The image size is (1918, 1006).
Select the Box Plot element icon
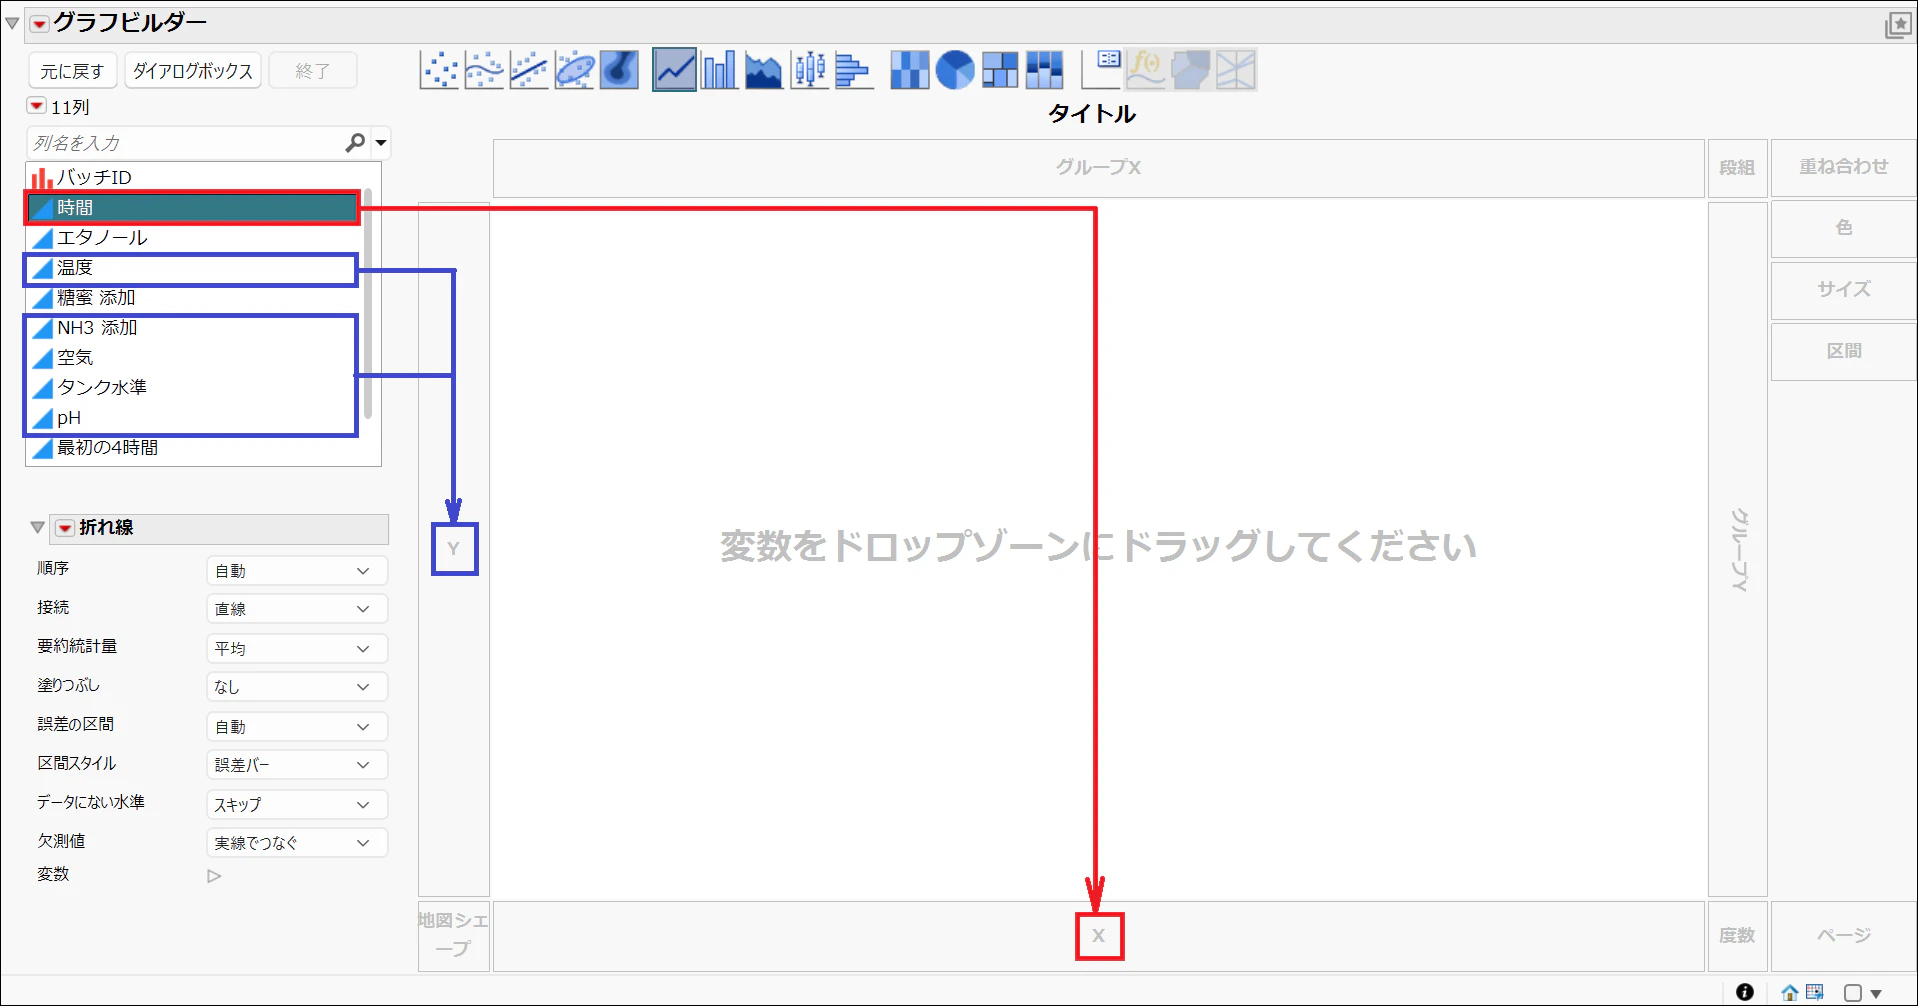point(809,70)
